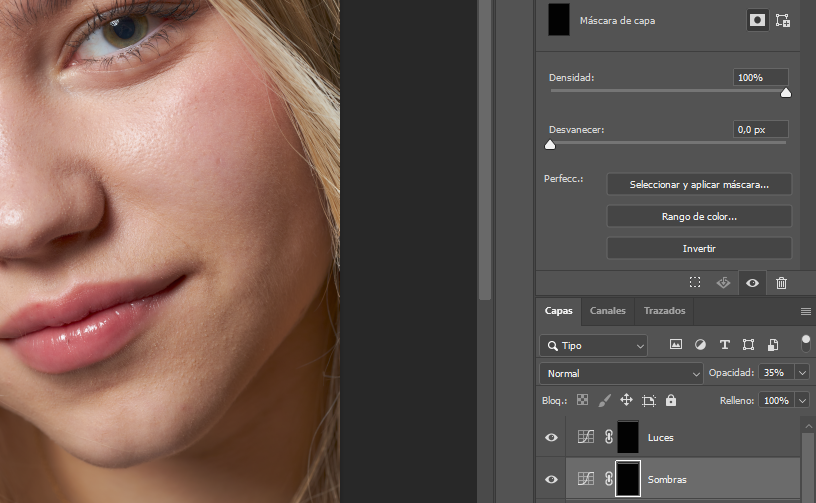The image size is (816, 503).
Task: Click the Densidad slider handle
Action: [786, 93]
